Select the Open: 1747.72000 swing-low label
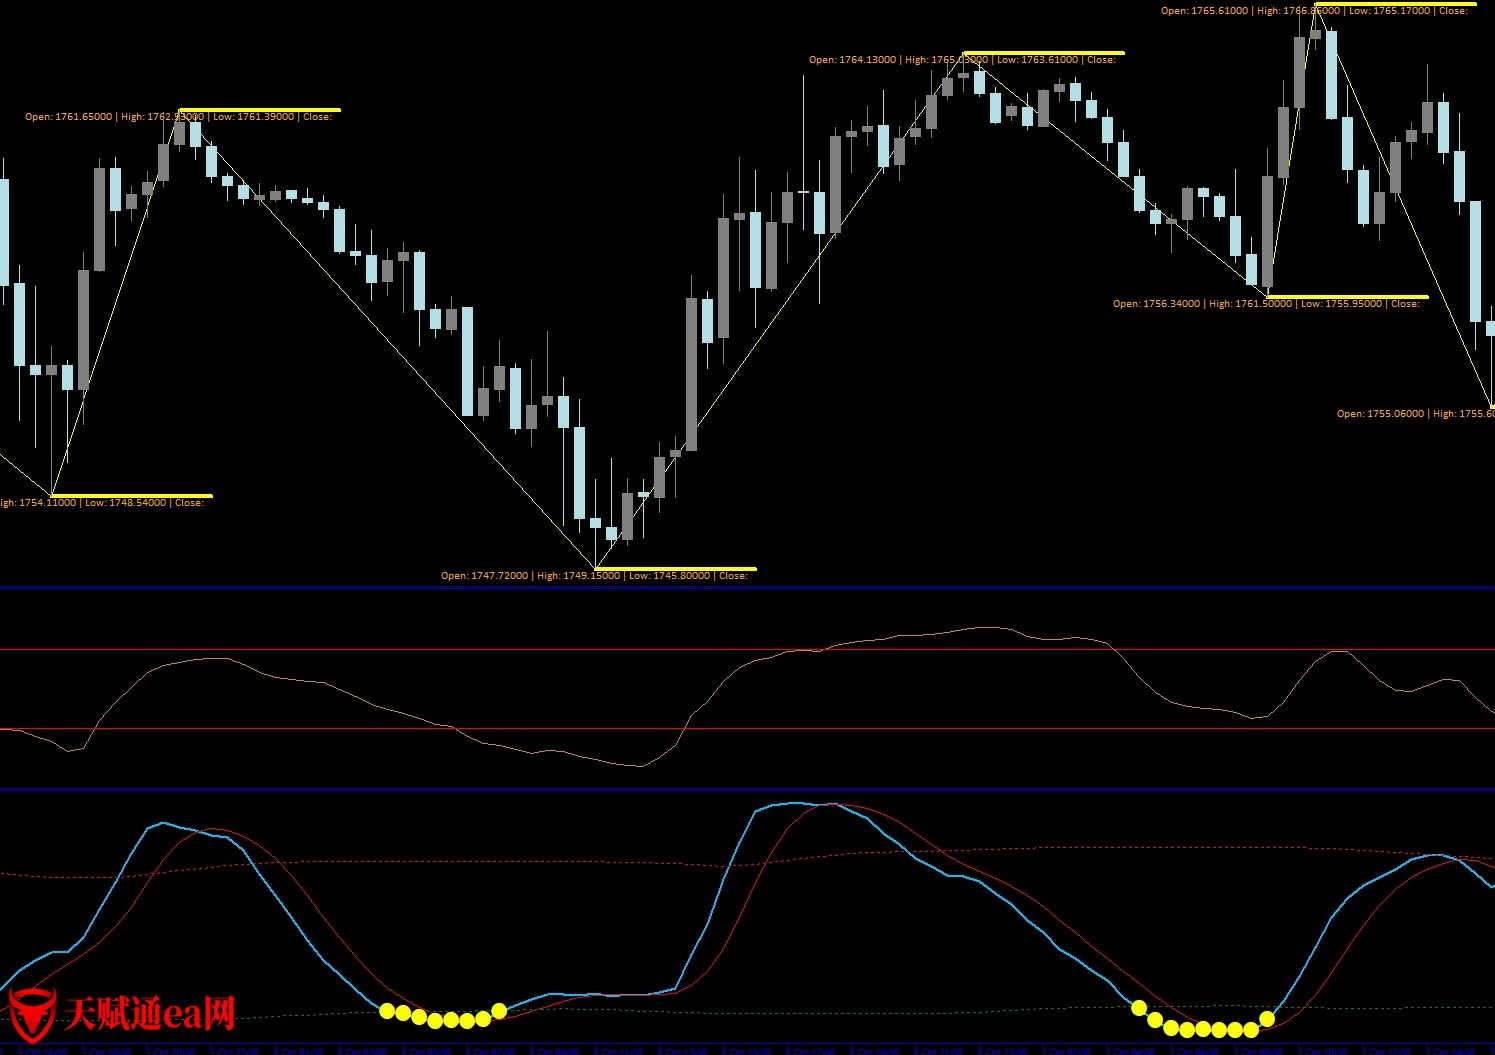1495x1055 pixels. click(485, 576)
